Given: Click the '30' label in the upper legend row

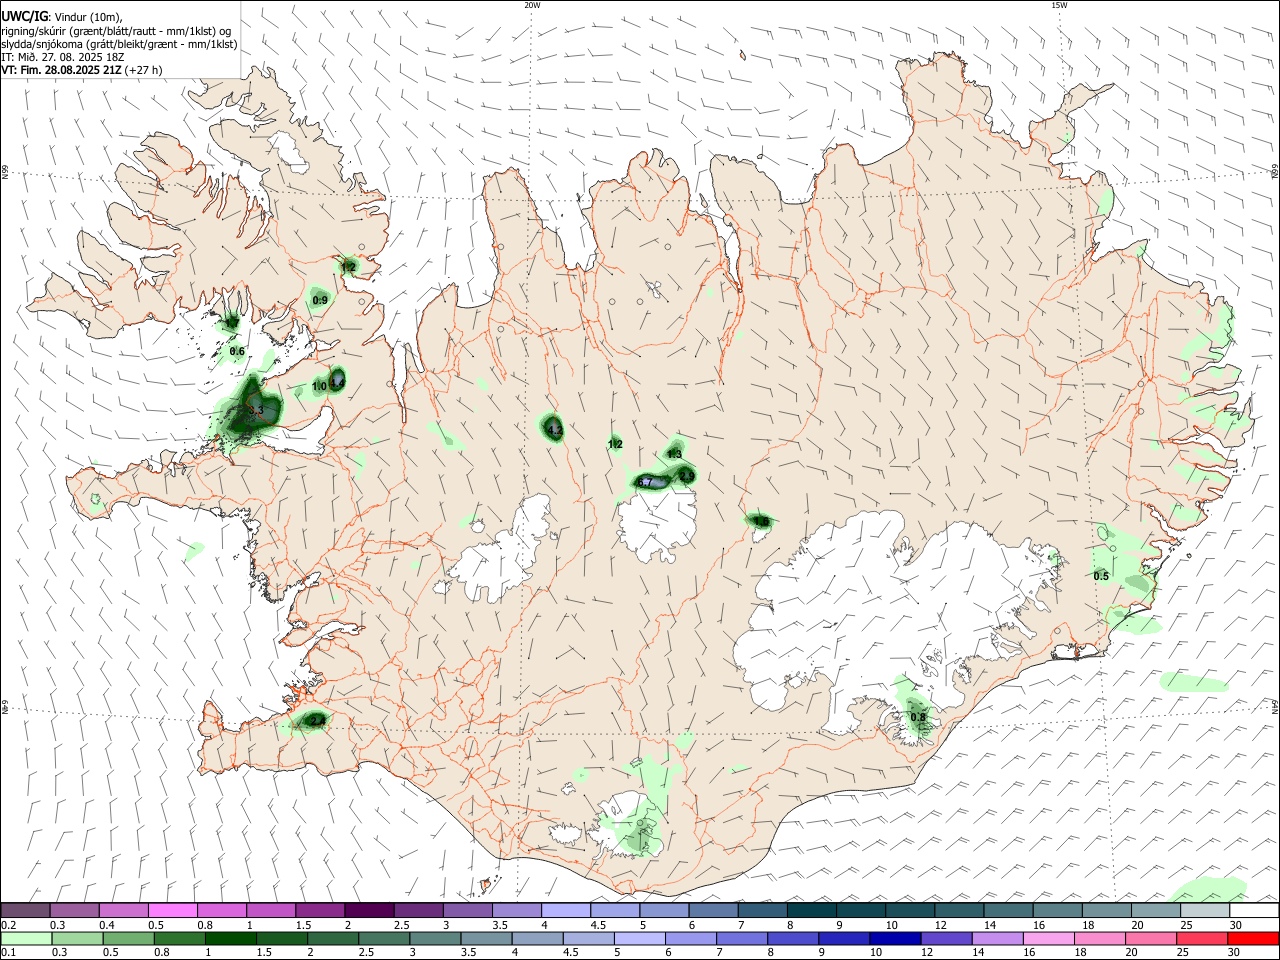Looking at the screenshot, I should click(1236, 925).
